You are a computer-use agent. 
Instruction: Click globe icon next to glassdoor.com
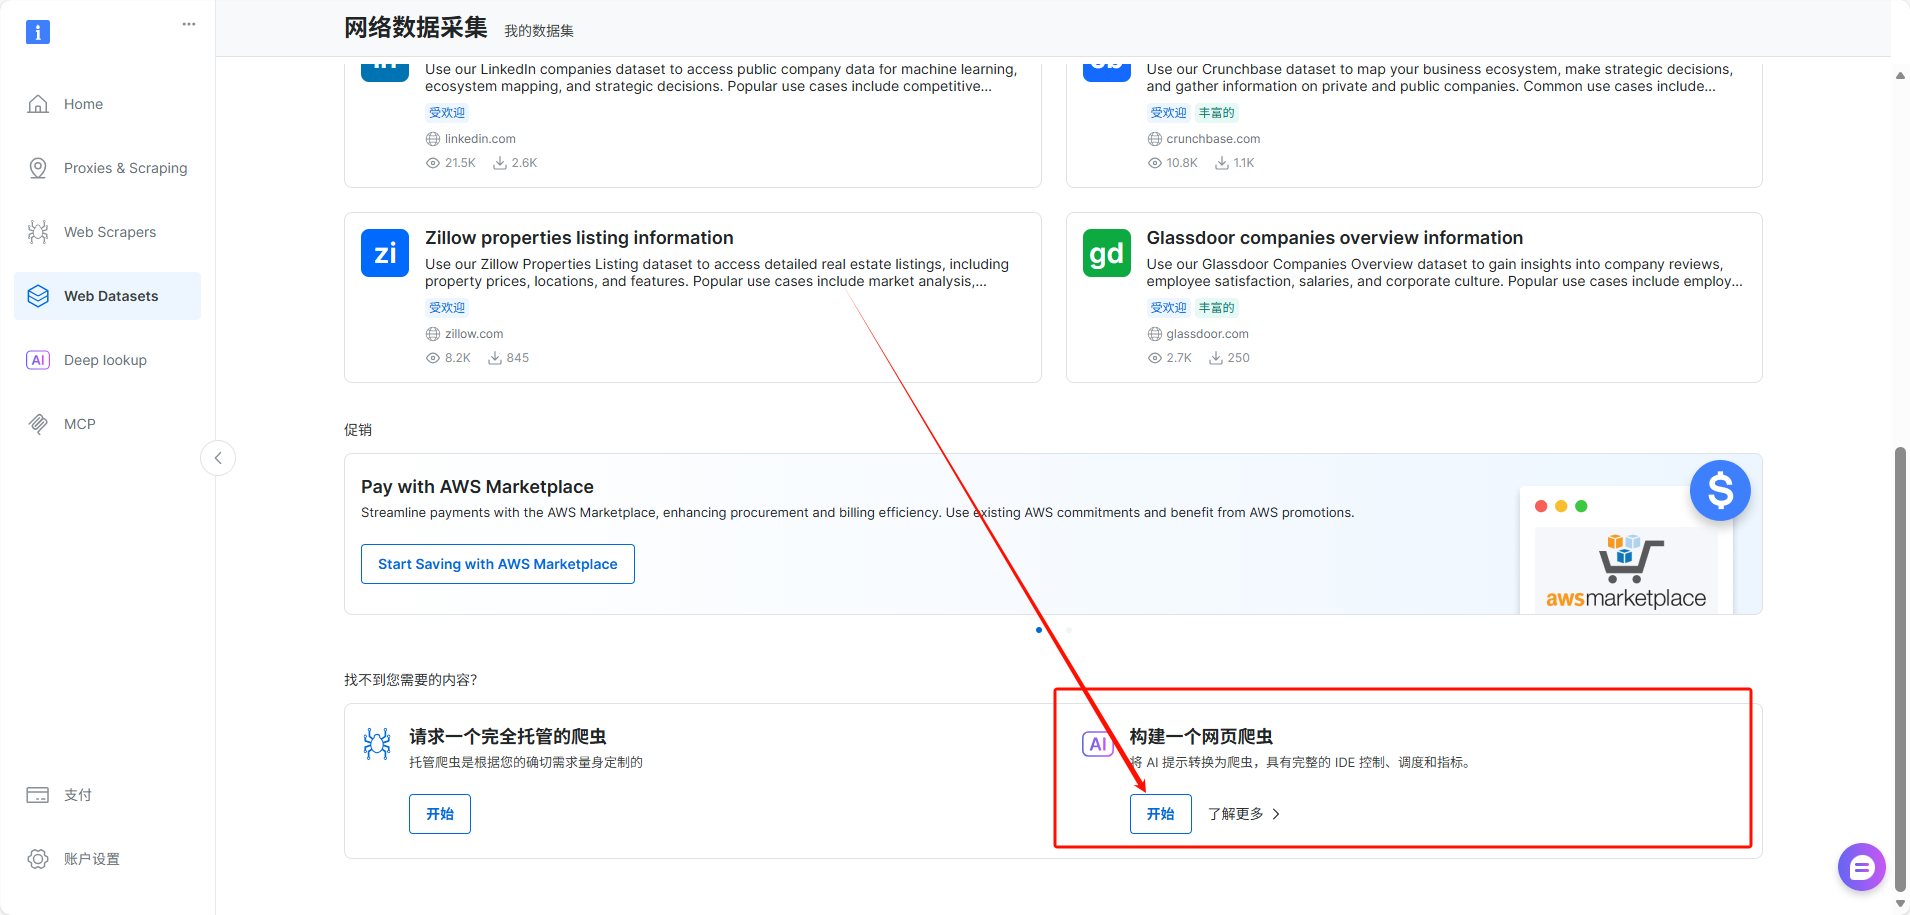[x=1155, y=334]
